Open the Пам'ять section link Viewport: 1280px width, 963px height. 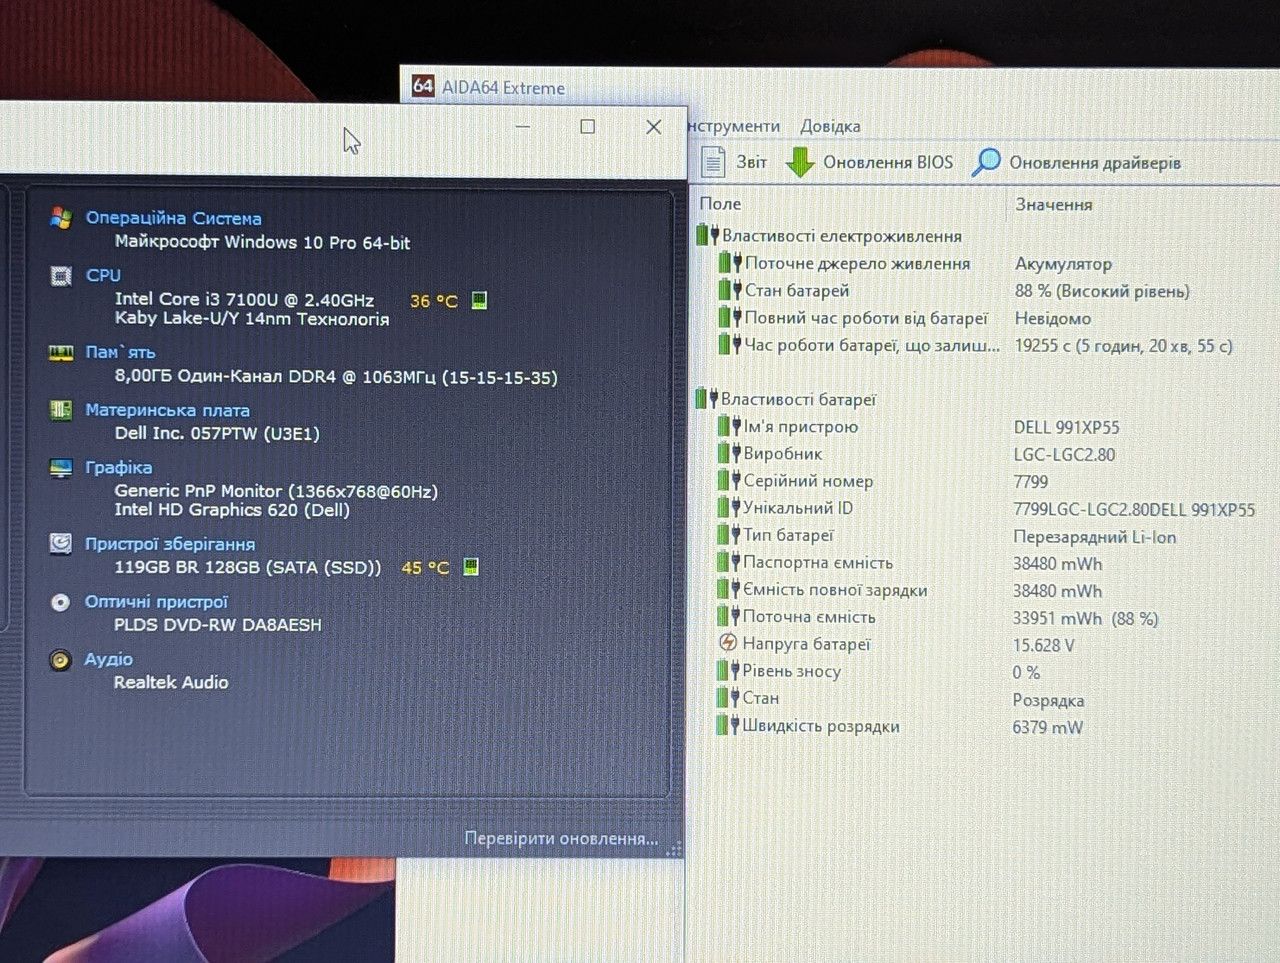point(120,352)
